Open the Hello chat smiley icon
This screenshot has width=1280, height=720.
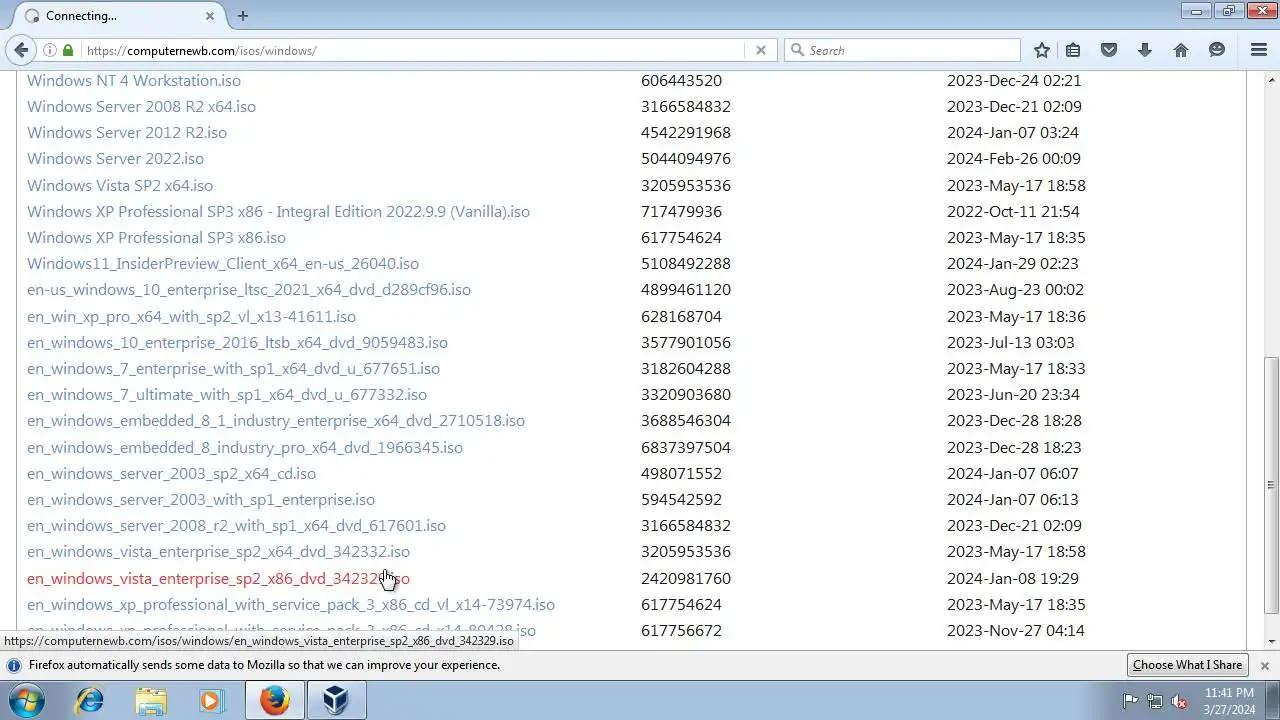pyautogui.click(x=1217, y=50)
